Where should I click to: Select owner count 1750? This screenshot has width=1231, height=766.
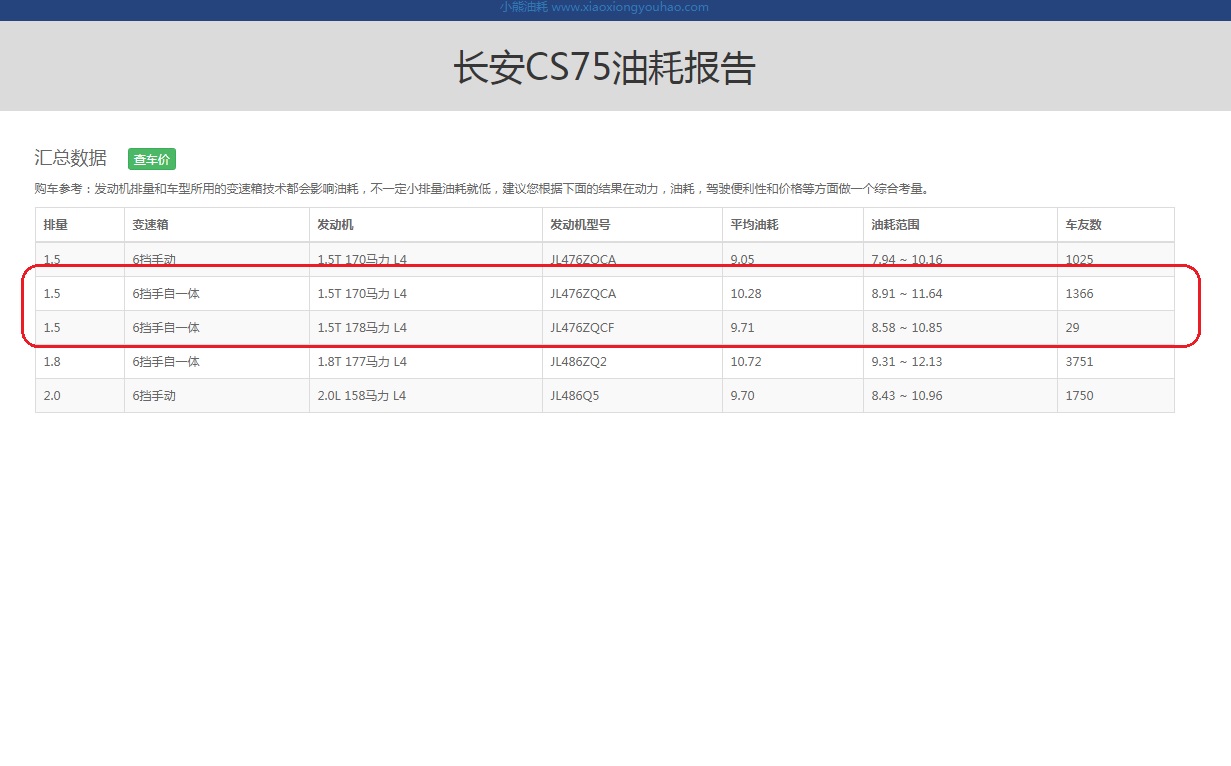pyautogui.click(x=1080, y=396)
